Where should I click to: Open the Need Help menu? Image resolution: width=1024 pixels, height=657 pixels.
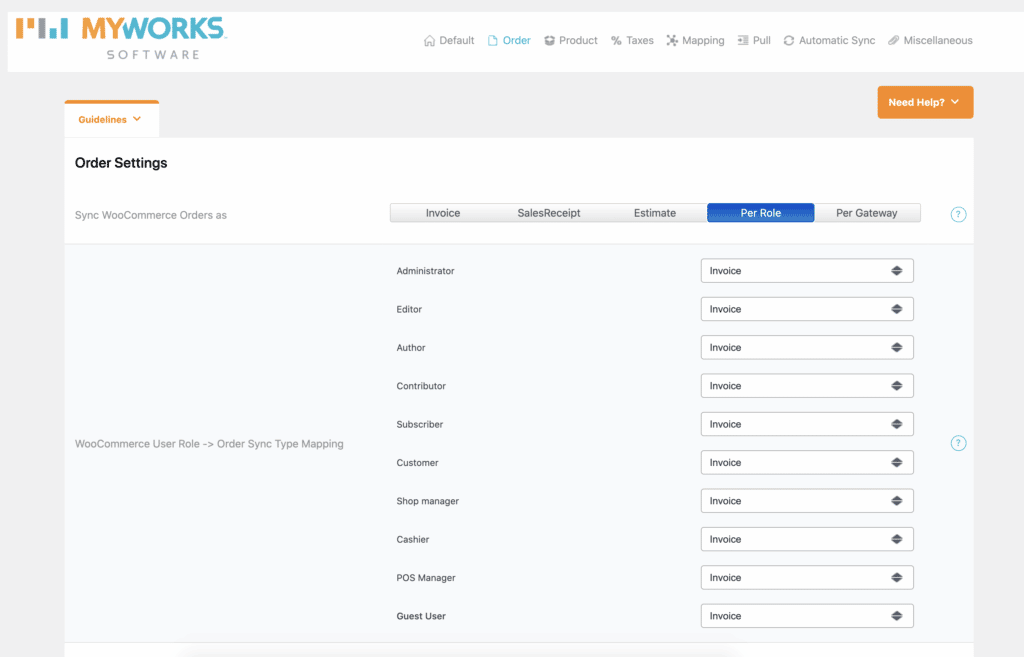924,101
